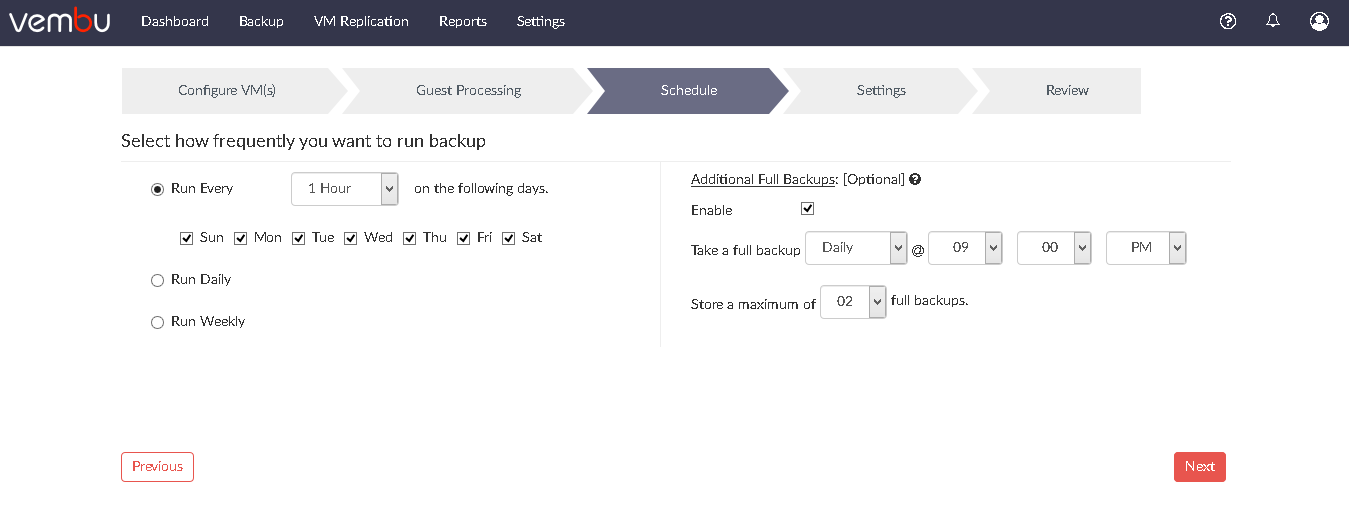Click the Vembu logo
1349x511 pixels.
click(x=60, y=22)
